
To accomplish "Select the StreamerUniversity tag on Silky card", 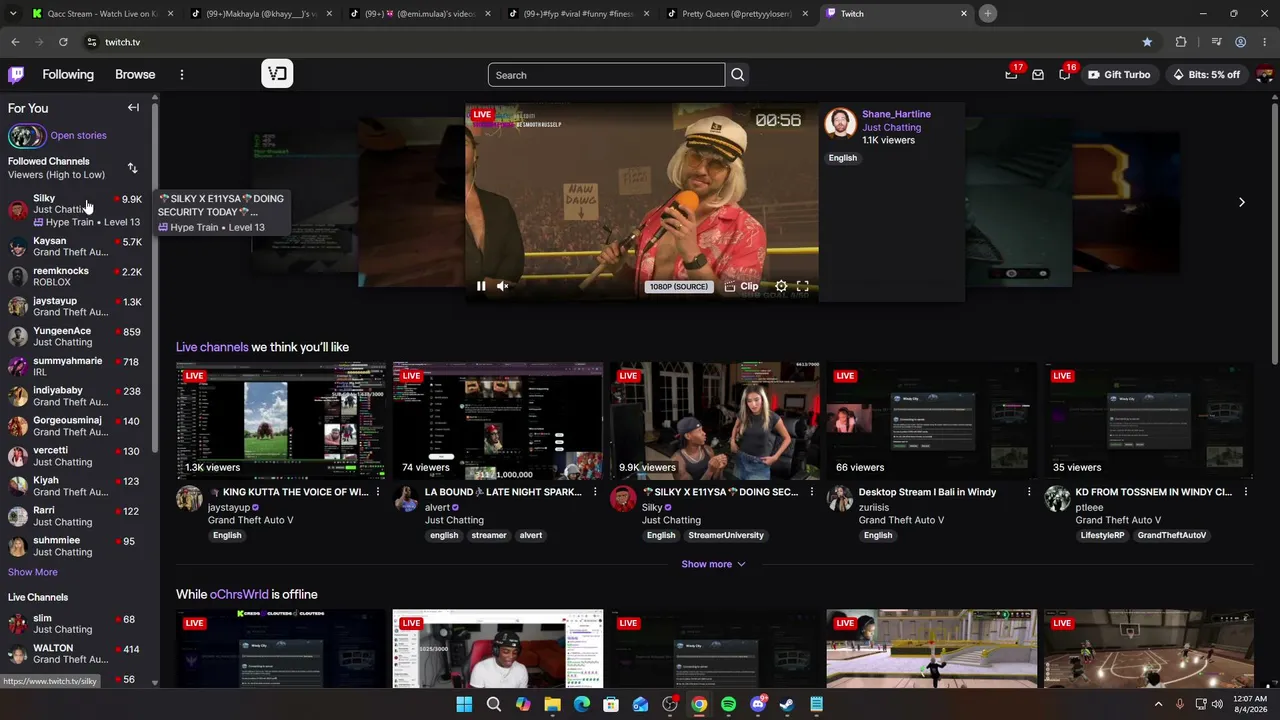I will pyautogui.click(x=726, y=535).
